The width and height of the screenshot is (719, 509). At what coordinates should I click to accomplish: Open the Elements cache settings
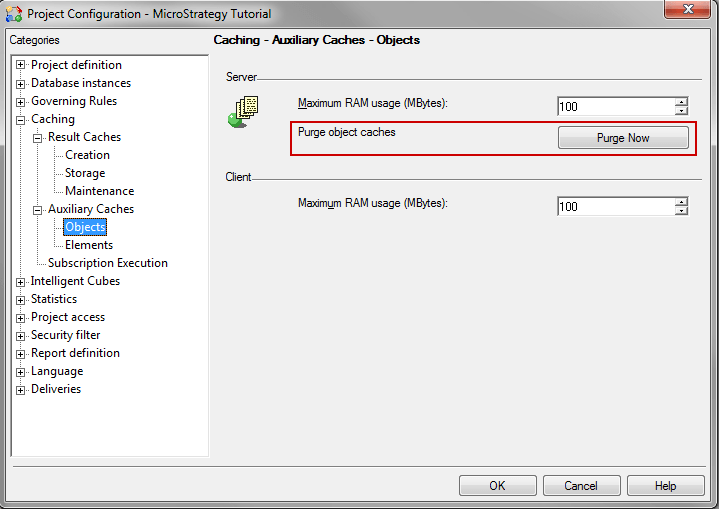[x=88, y=245]
